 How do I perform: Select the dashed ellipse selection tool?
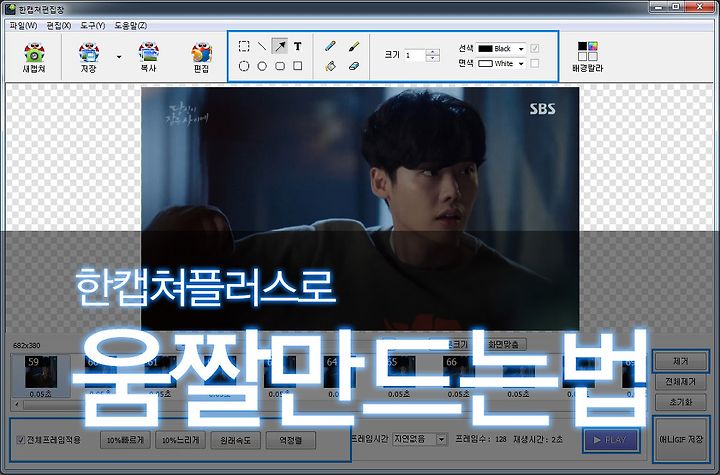click(244, 66)
